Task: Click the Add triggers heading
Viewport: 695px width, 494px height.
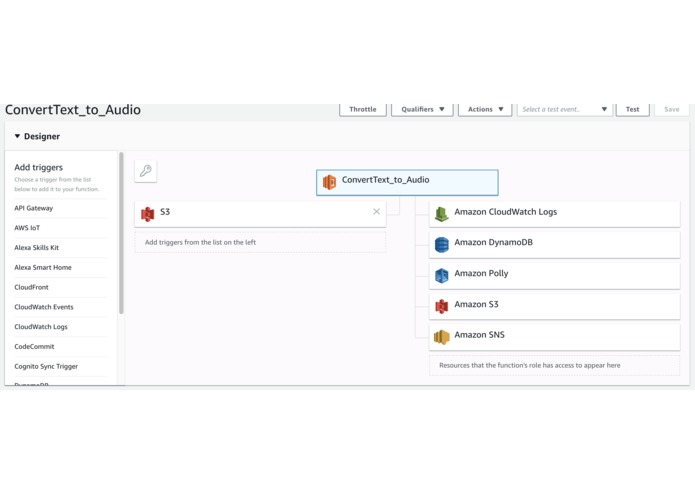Action: [x=39, y=167]
